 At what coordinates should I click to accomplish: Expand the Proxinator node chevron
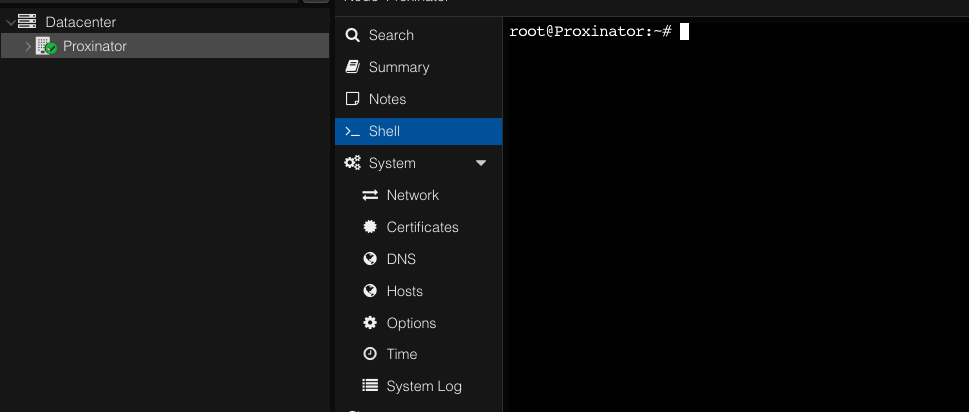pos(28,46)
